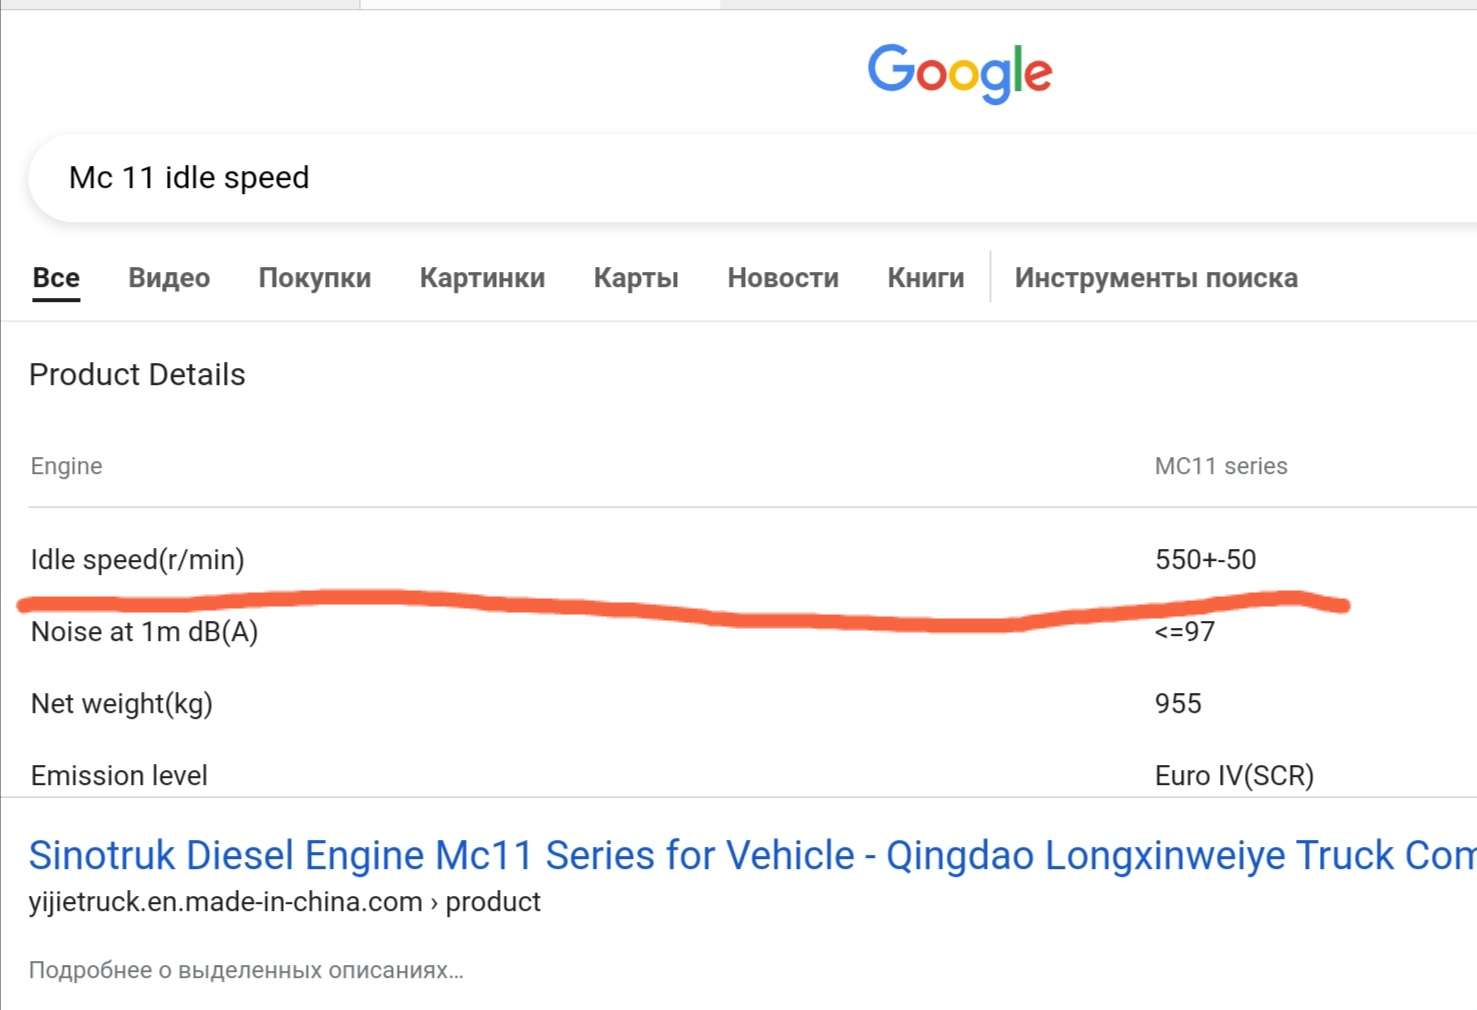1477x1010 pixels.
Task: Open the 'Карты' tab
Action: point(636,278)
